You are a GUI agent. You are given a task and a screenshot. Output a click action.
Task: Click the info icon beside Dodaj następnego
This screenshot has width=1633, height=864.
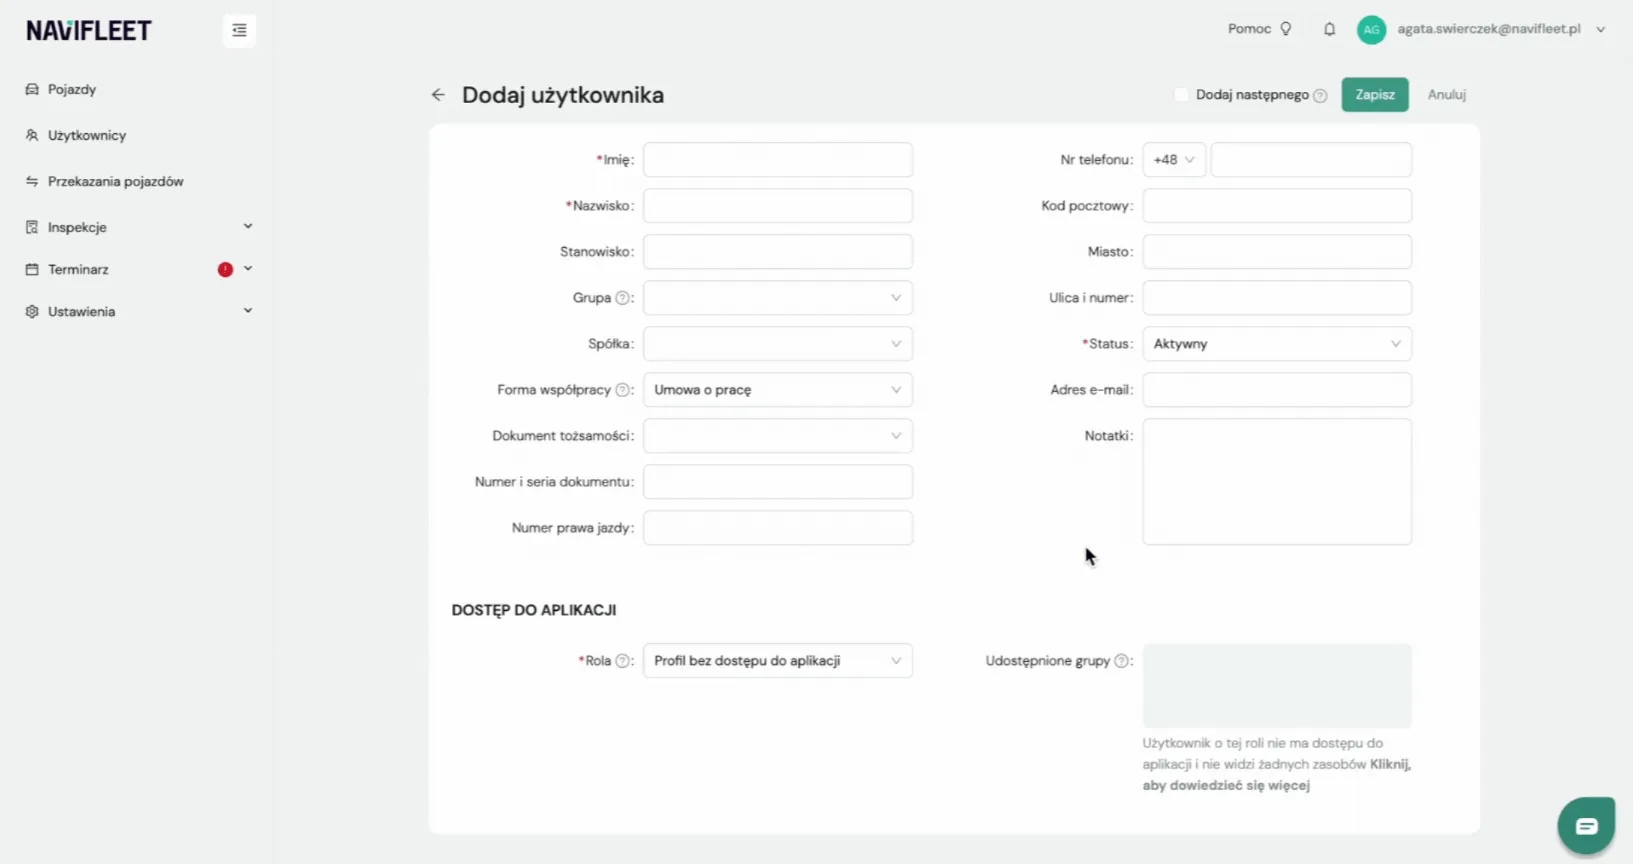[1320, 96]
